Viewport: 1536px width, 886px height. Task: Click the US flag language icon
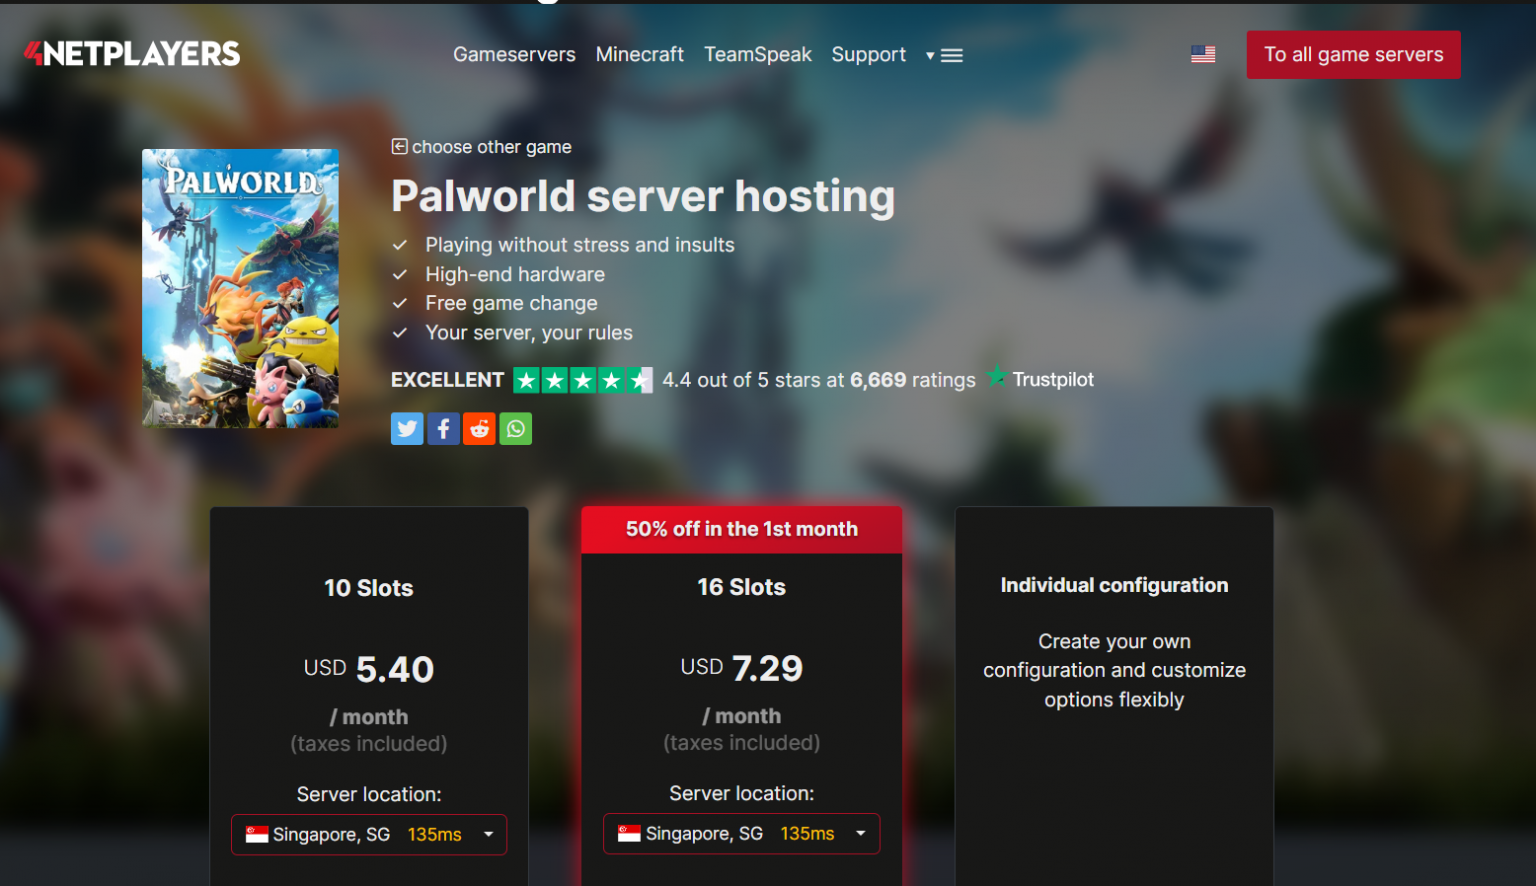tap(1203, 55)
